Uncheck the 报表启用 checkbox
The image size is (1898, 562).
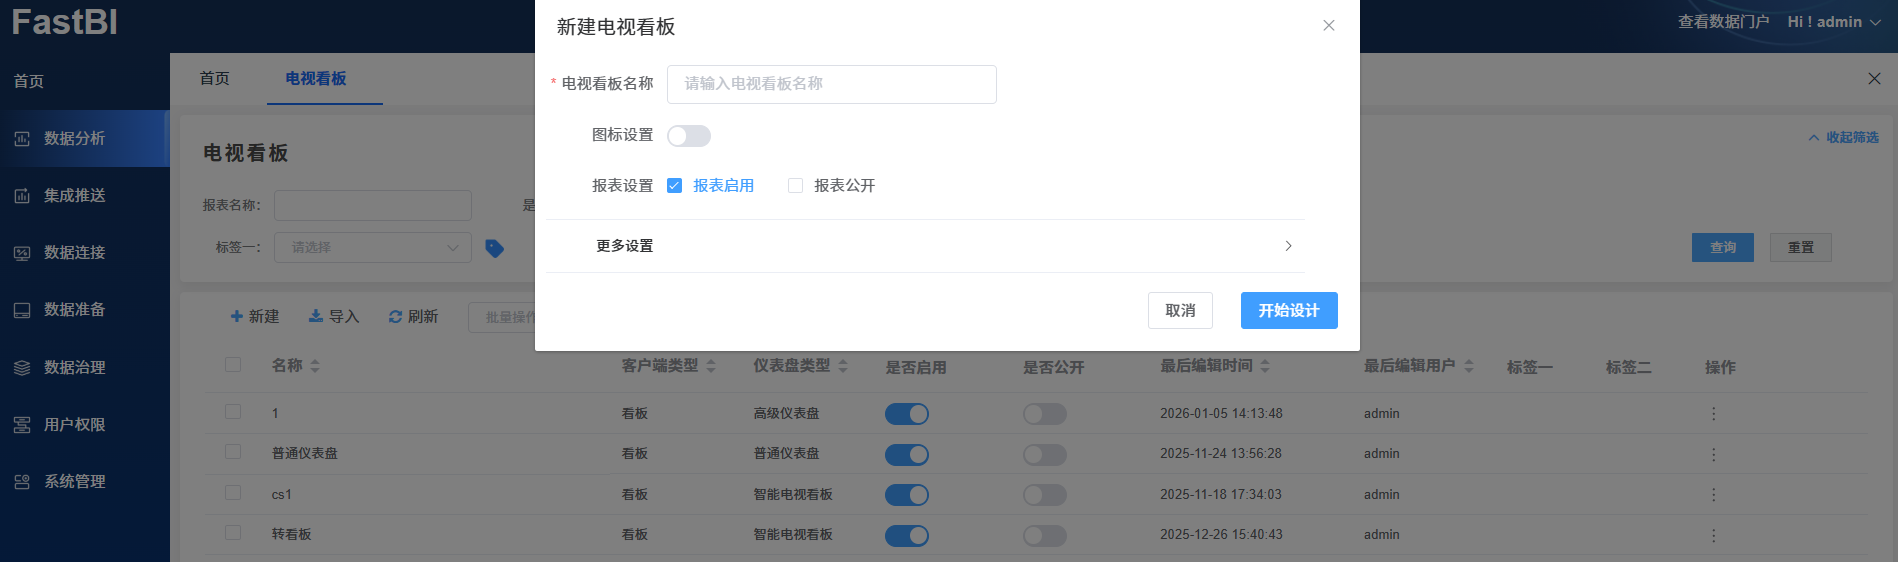[x=675, y=186]
